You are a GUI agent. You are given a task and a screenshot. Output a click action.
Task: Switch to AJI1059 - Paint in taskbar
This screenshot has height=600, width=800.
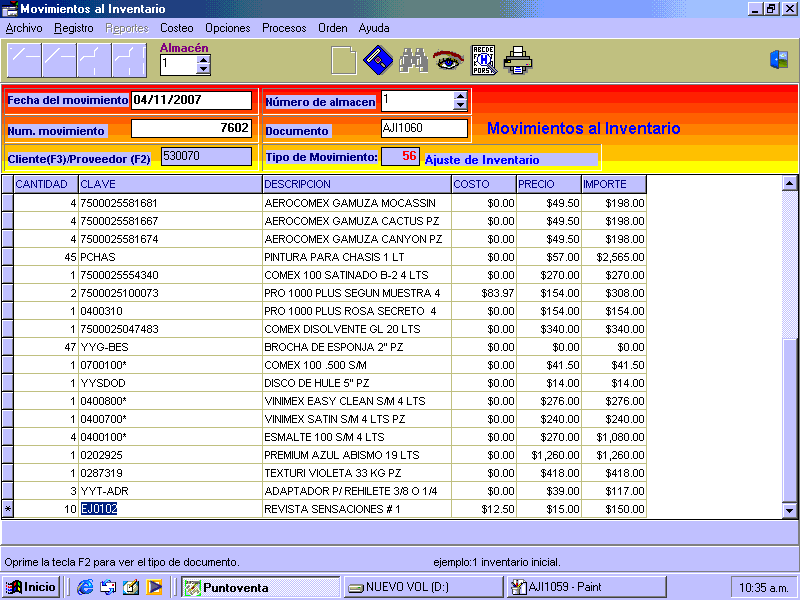(x=570, y=587)
